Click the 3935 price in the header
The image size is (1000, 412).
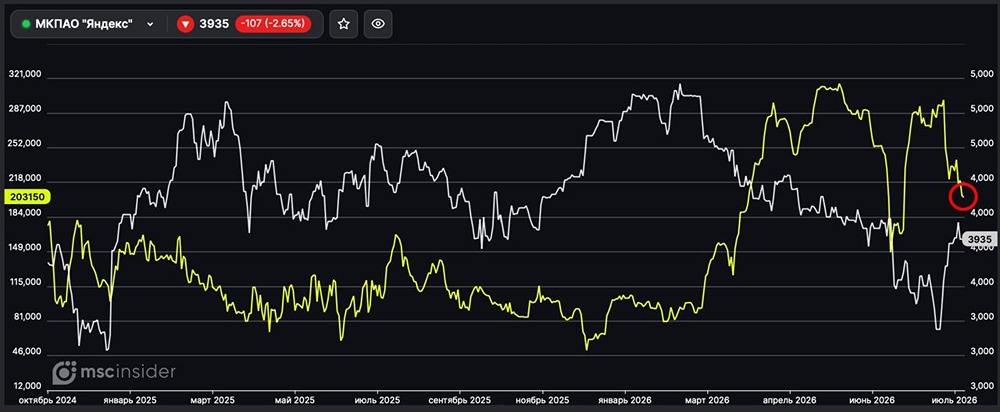click(x=216, y=24)
